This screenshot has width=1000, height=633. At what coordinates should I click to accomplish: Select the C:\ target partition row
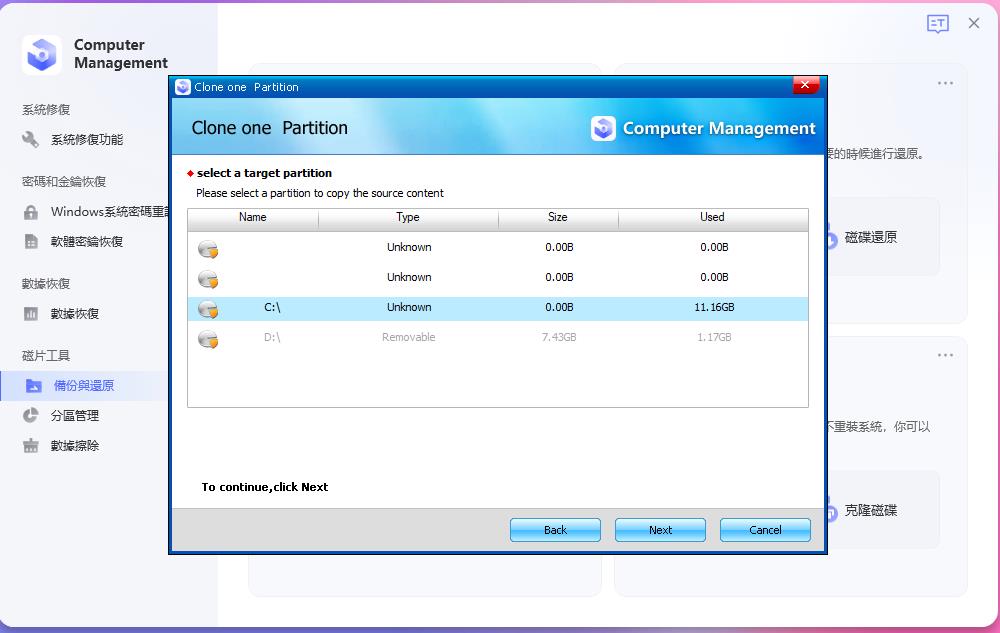497,308
